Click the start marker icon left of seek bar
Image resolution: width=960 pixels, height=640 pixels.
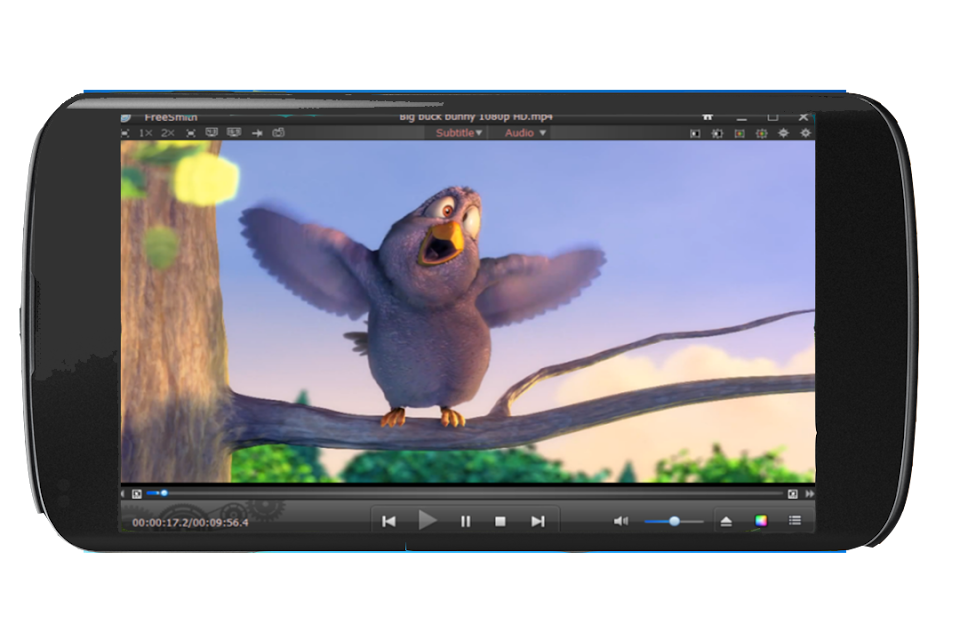(137, 494)
